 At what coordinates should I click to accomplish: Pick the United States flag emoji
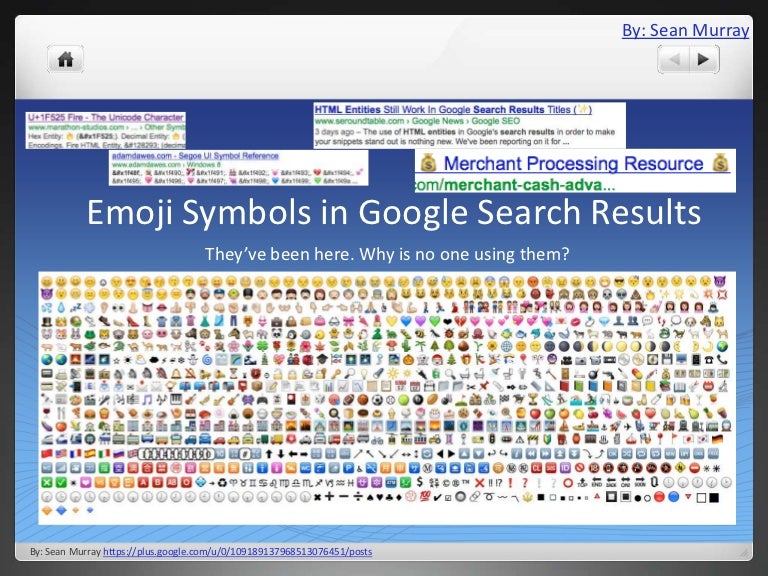click(x=61, y=453)
